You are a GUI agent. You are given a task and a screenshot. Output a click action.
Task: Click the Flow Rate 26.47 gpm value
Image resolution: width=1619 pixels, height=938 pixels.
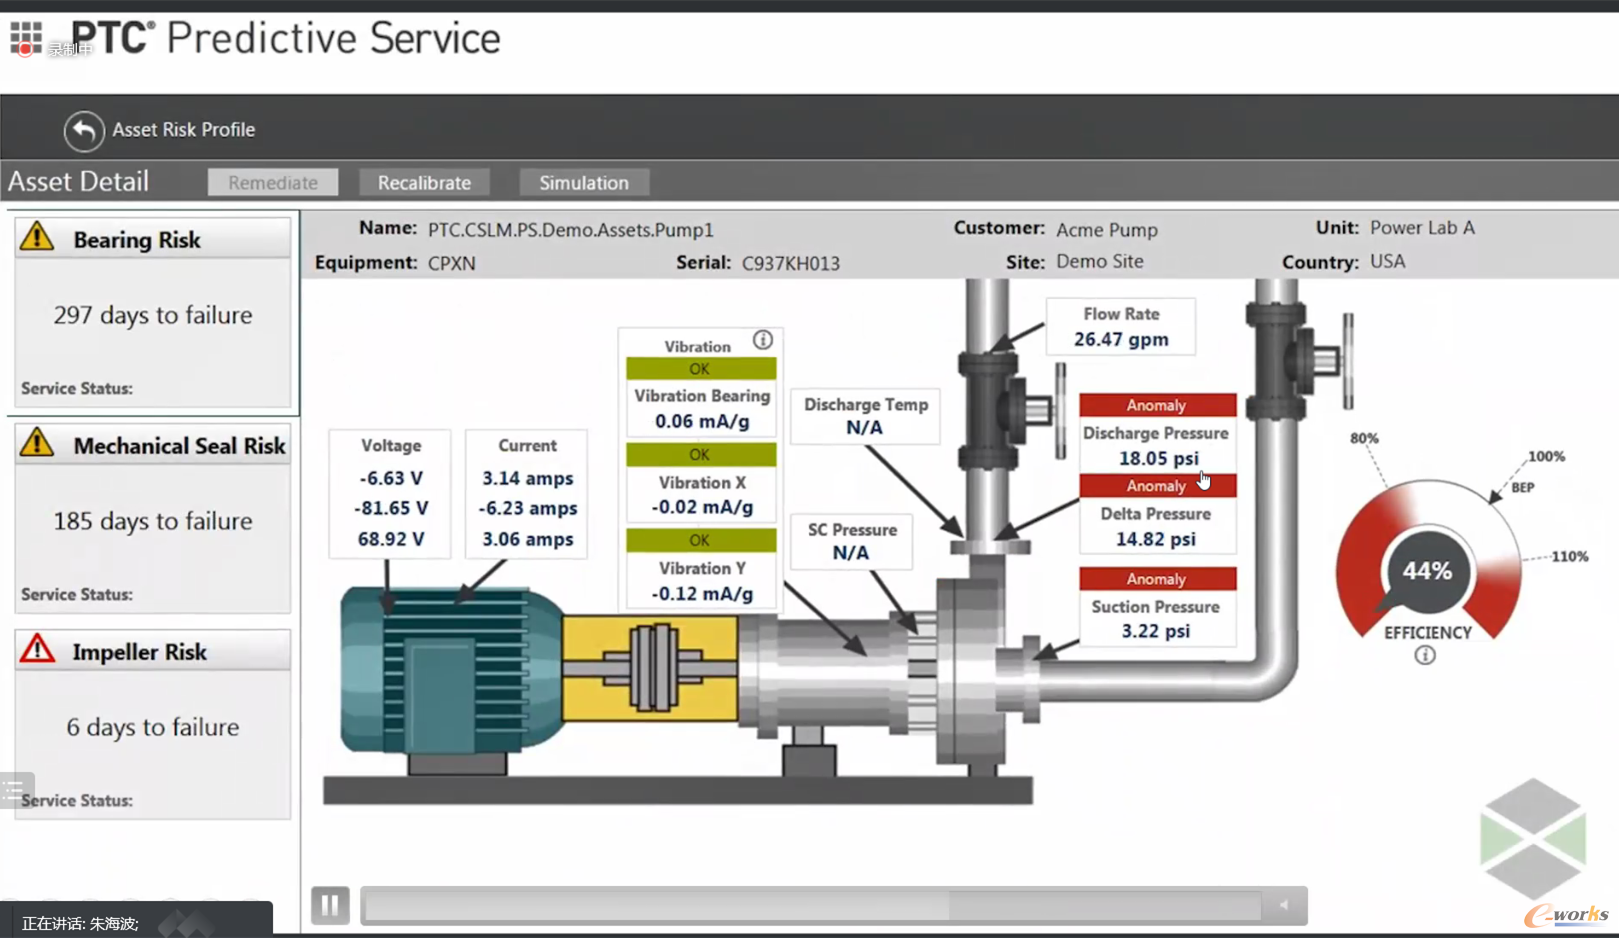1121,339
